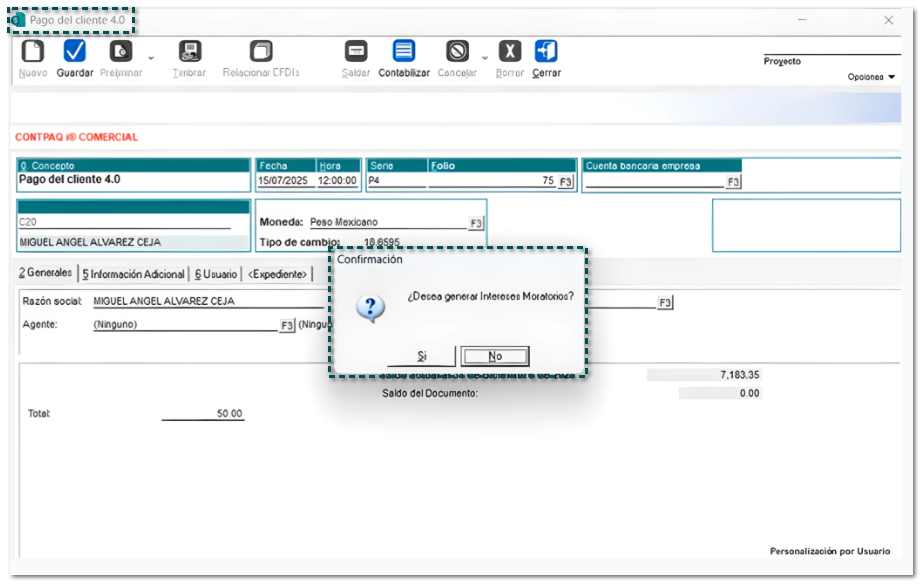Click the Borrar delete icon
The image size is (922, 584).
tap(510, 52)
